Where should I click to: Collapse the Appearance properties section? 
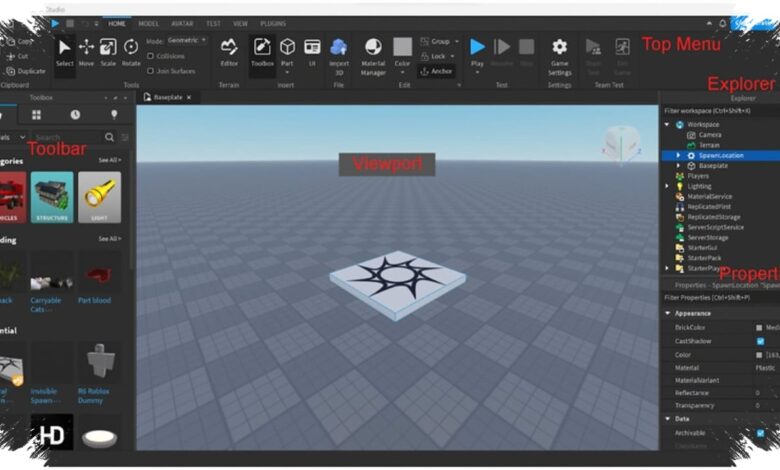click(x=668, y=313)
